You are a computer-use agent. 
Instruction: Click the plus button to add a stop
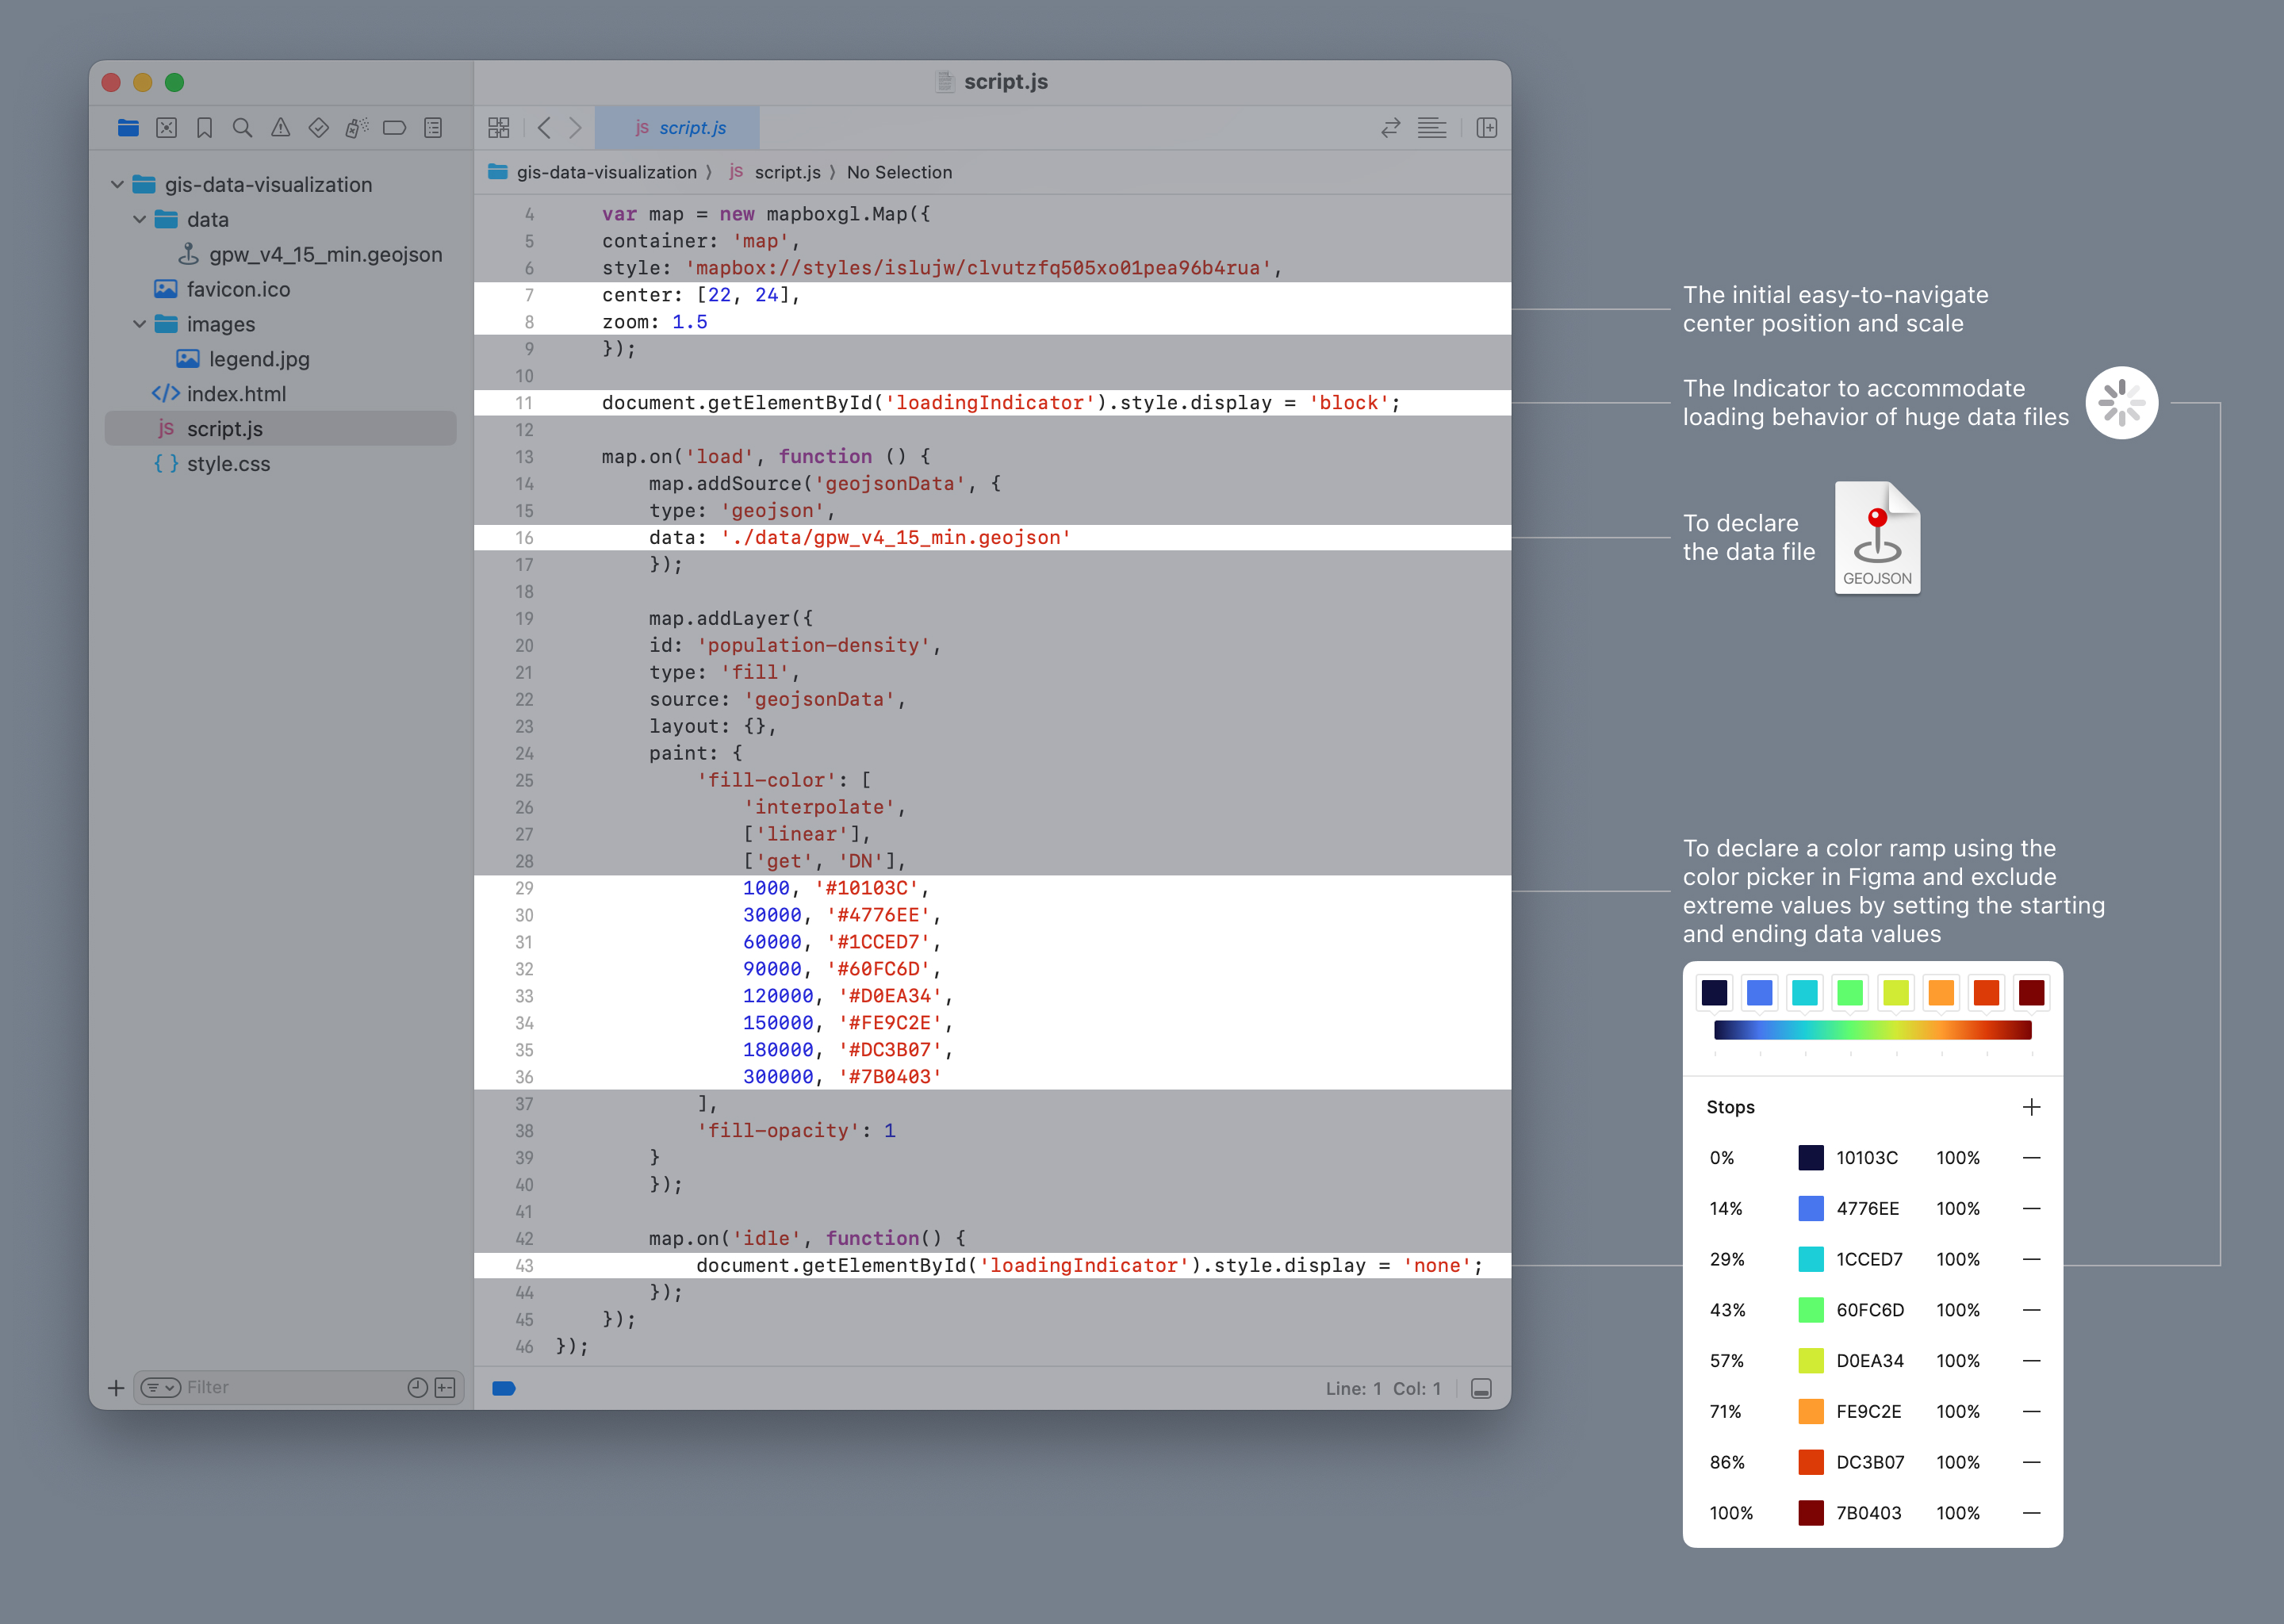tap(2031, 1107)
